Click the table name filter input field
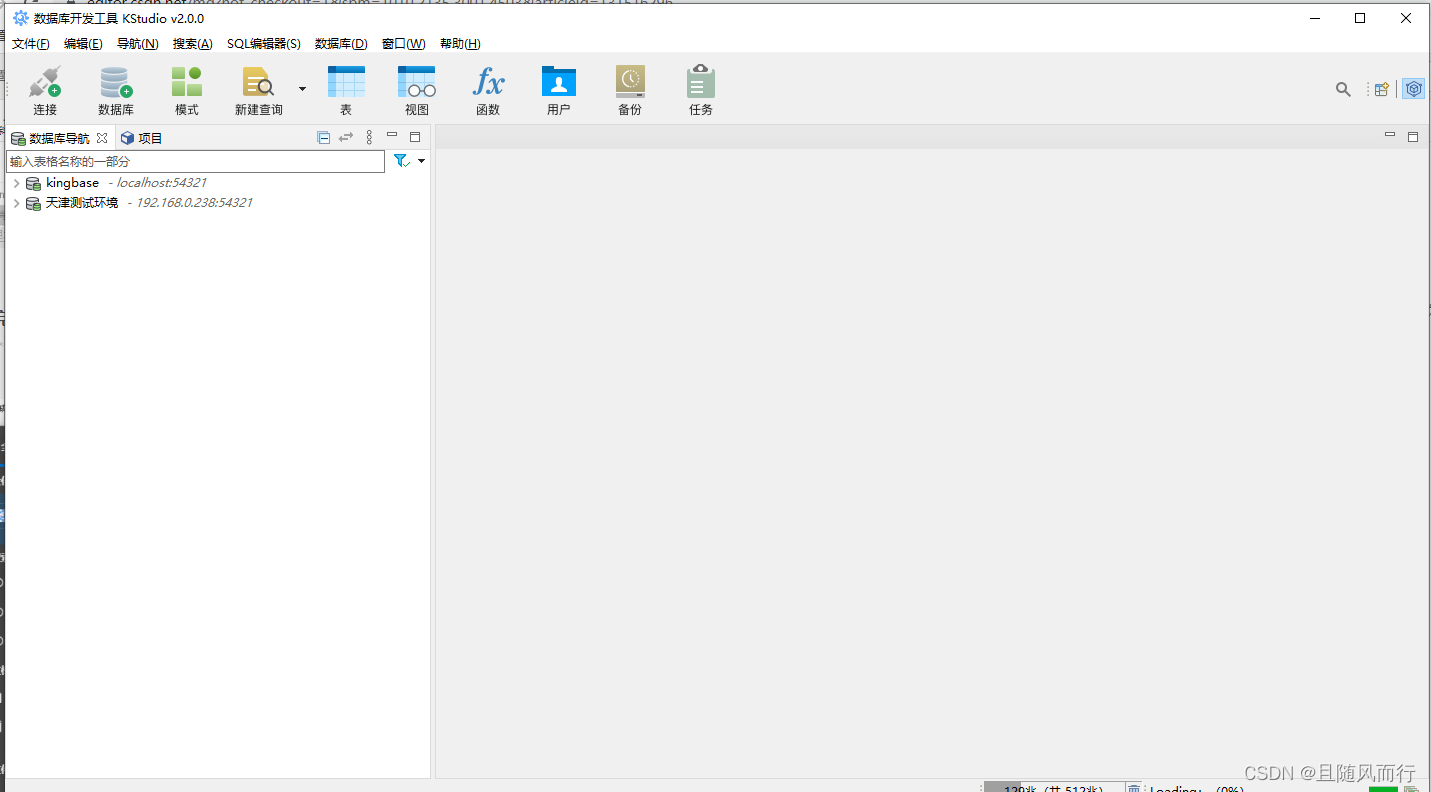Viewport: 1431px width, 792px height. tap(195, 161)
